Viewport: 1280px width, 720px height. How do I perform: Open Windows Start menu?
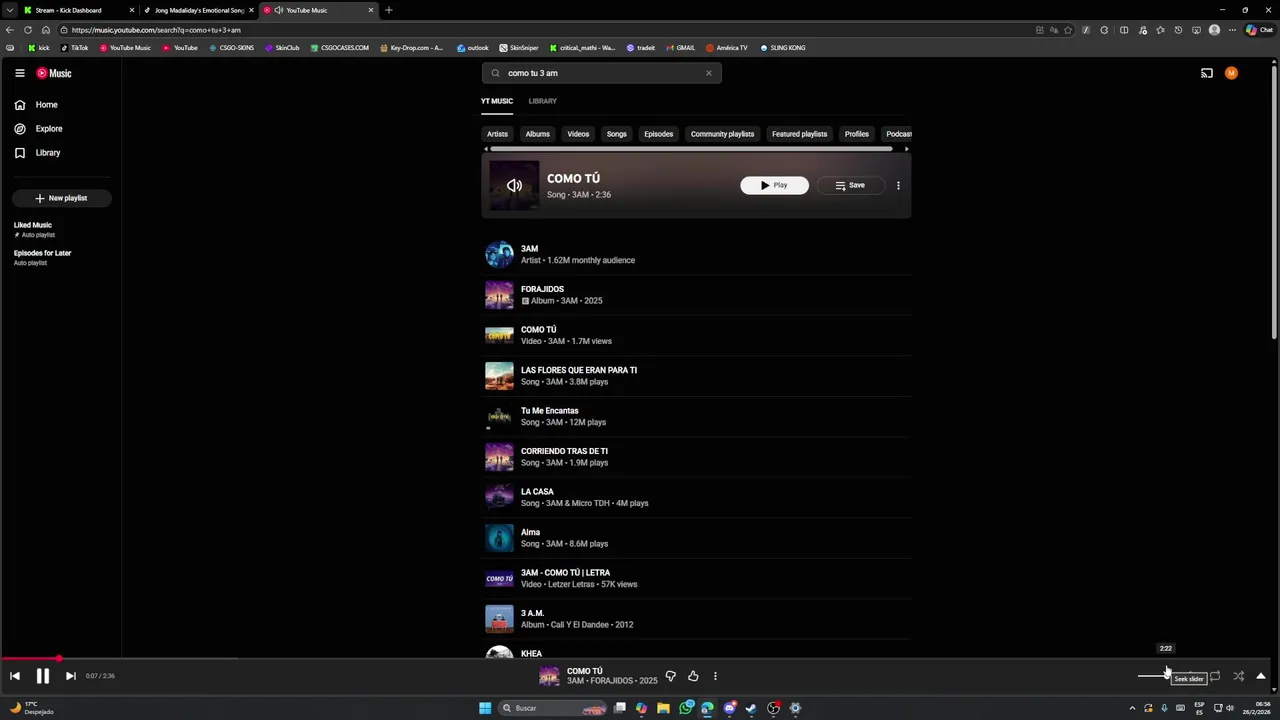pyautogui.click(x=485, y=708)
